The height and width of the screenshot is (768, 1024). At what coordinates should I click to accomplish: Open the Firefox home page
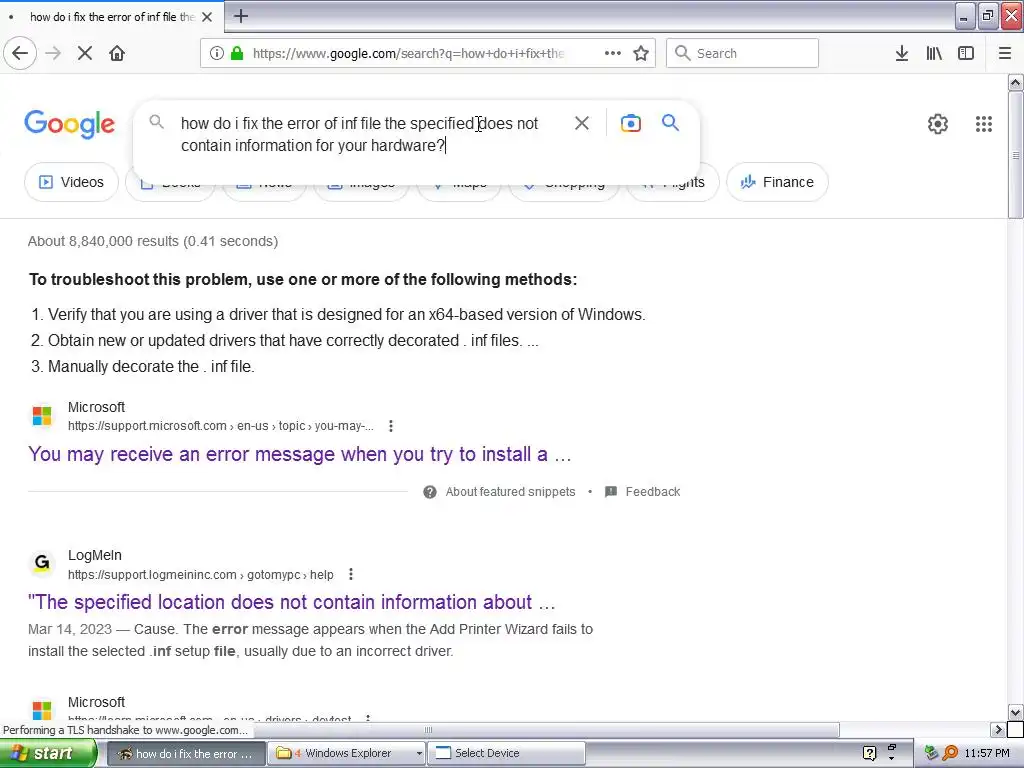(117, 53)
